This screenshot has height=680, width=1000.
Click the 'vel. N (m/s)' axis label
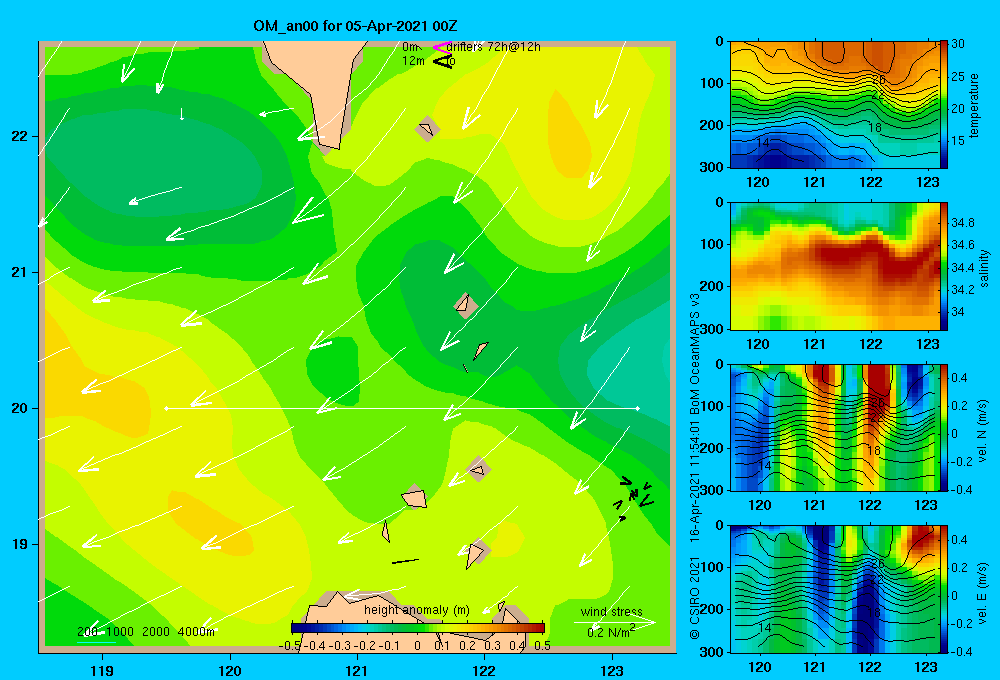(x=982, y=431)
